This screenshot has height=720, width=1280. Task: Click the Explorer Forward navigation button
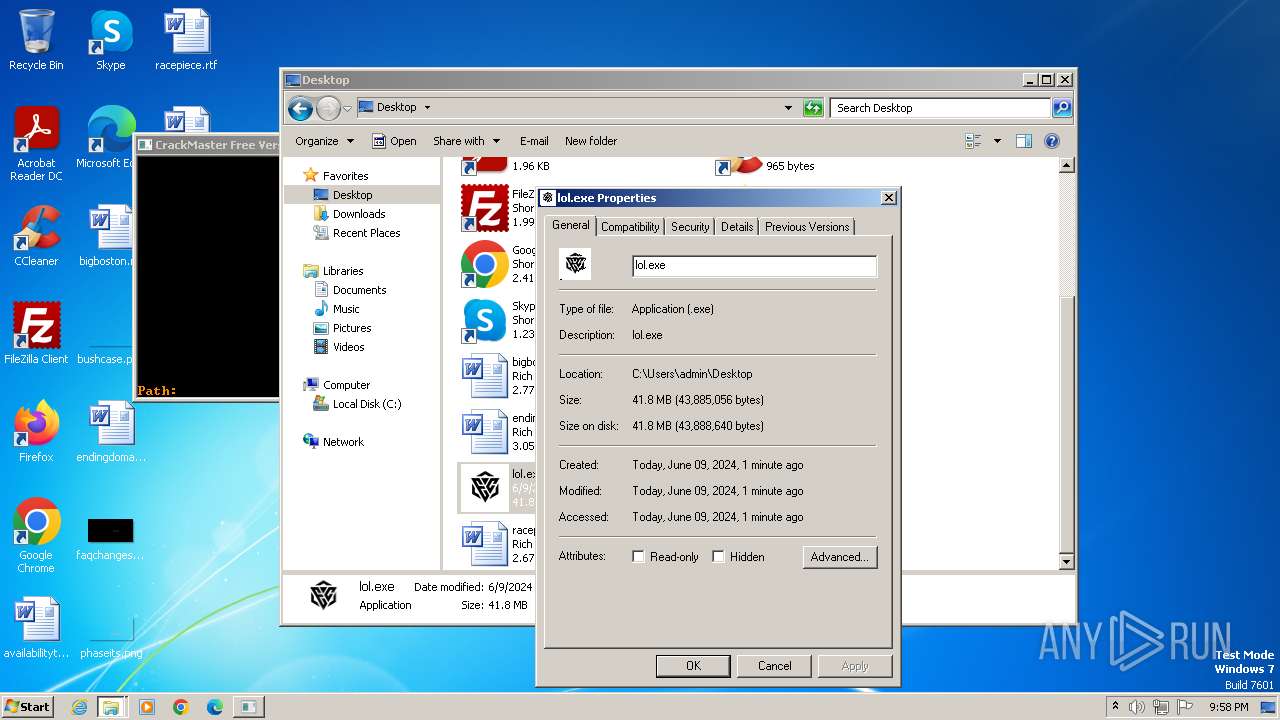pos(328,108)
